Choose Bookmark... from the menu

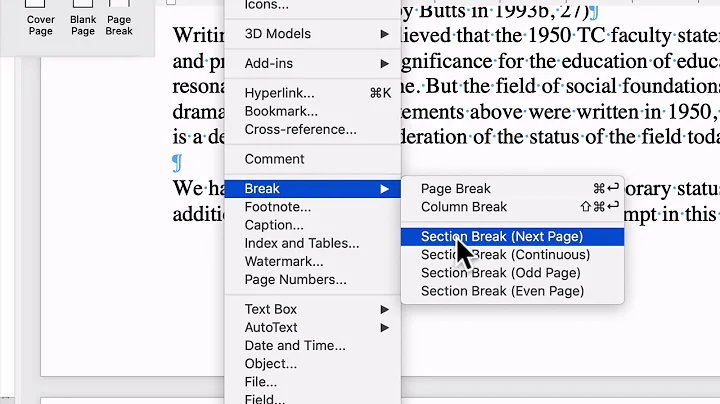[x=312, y=112]
